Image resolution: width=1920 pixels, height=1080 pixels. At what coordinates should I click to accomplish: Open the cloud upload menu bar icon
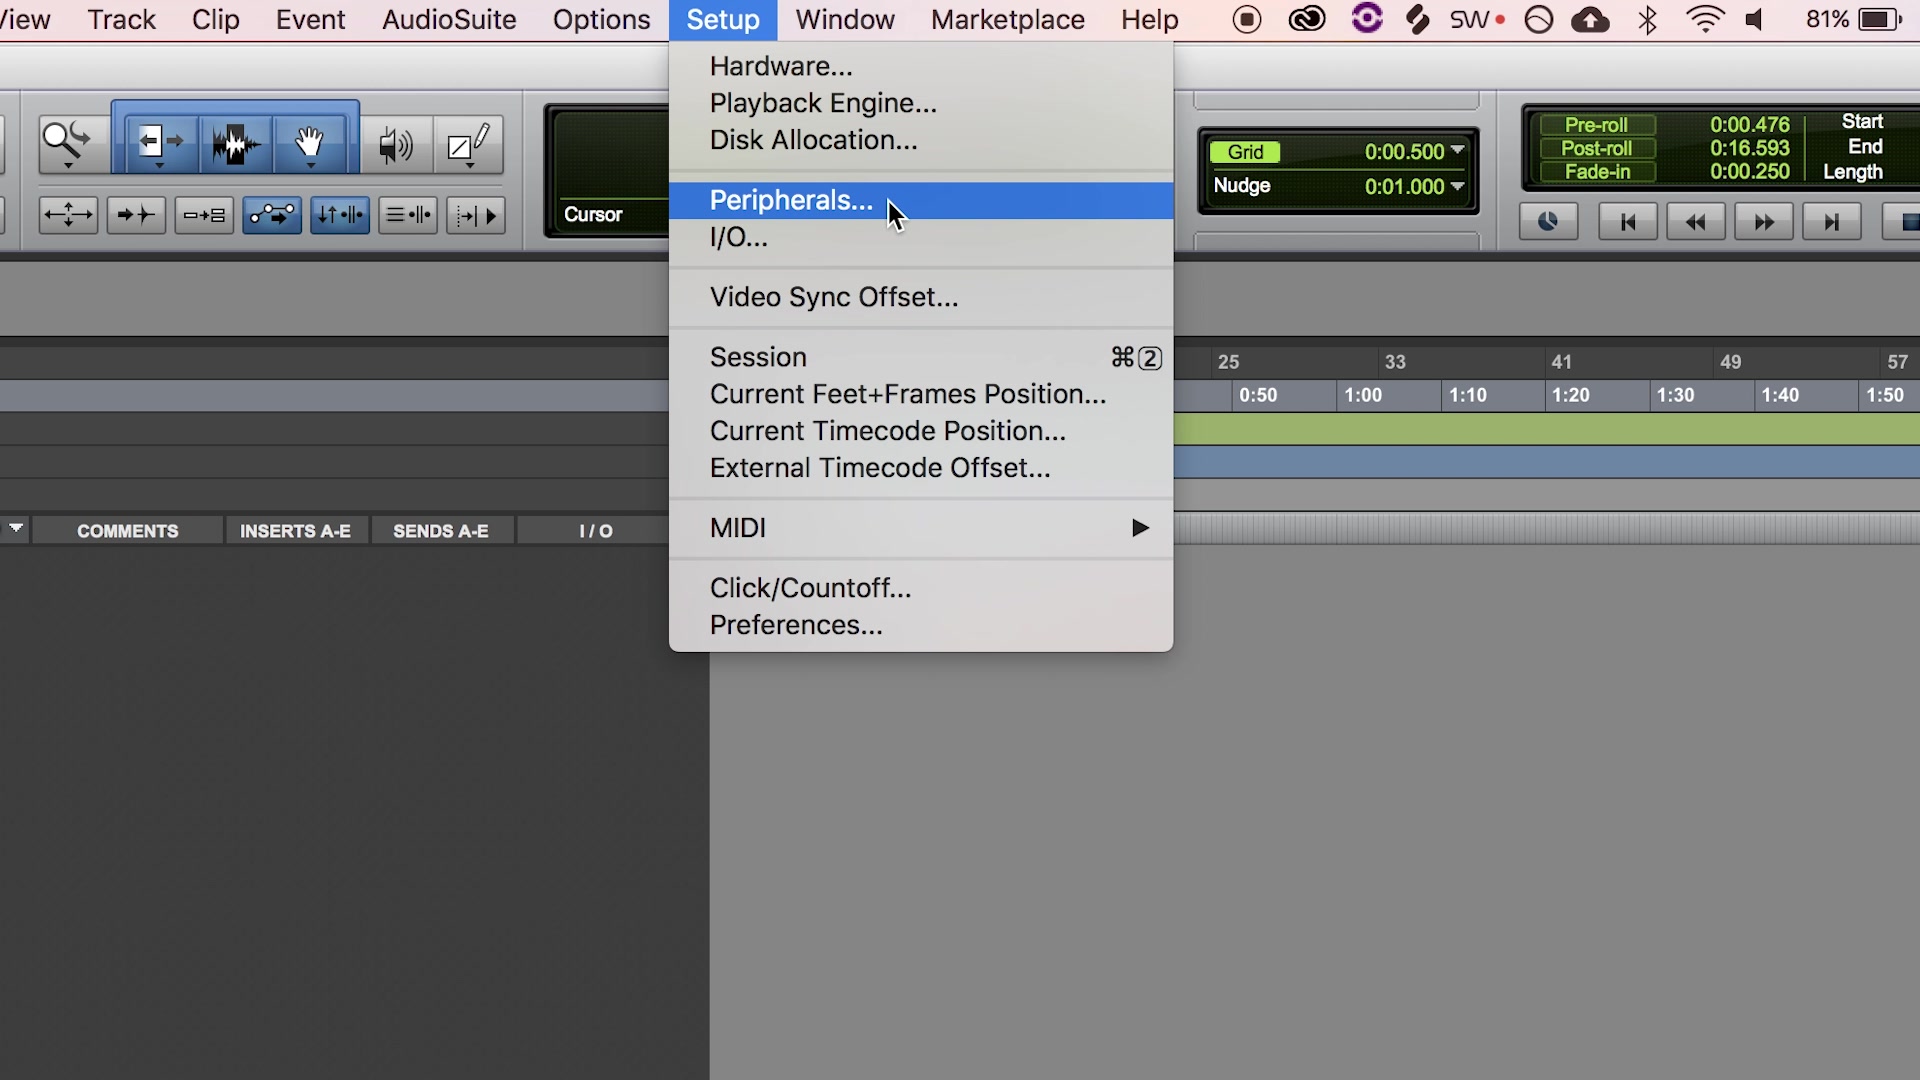pyautogui.click(x=1590, y=20)
